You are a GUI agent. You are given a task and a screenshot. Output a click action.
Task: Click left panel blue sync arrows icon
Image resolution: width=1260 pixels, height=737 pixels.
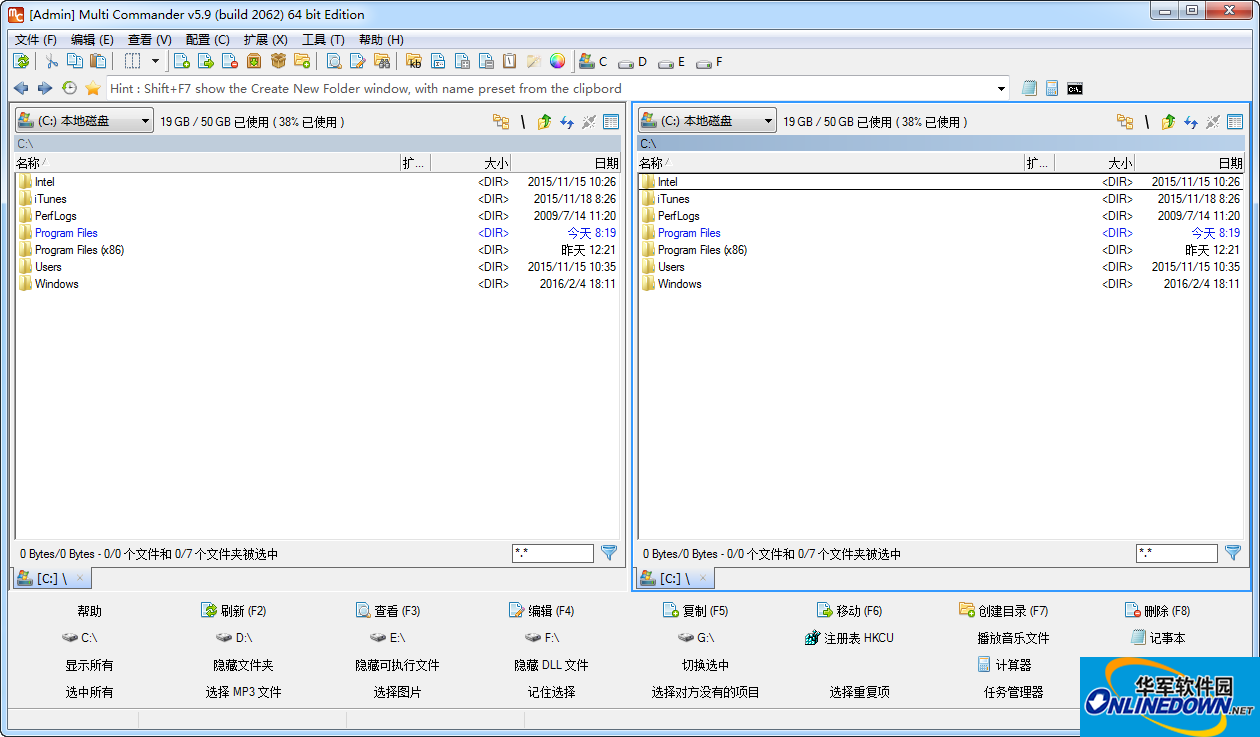click(567, 122)
